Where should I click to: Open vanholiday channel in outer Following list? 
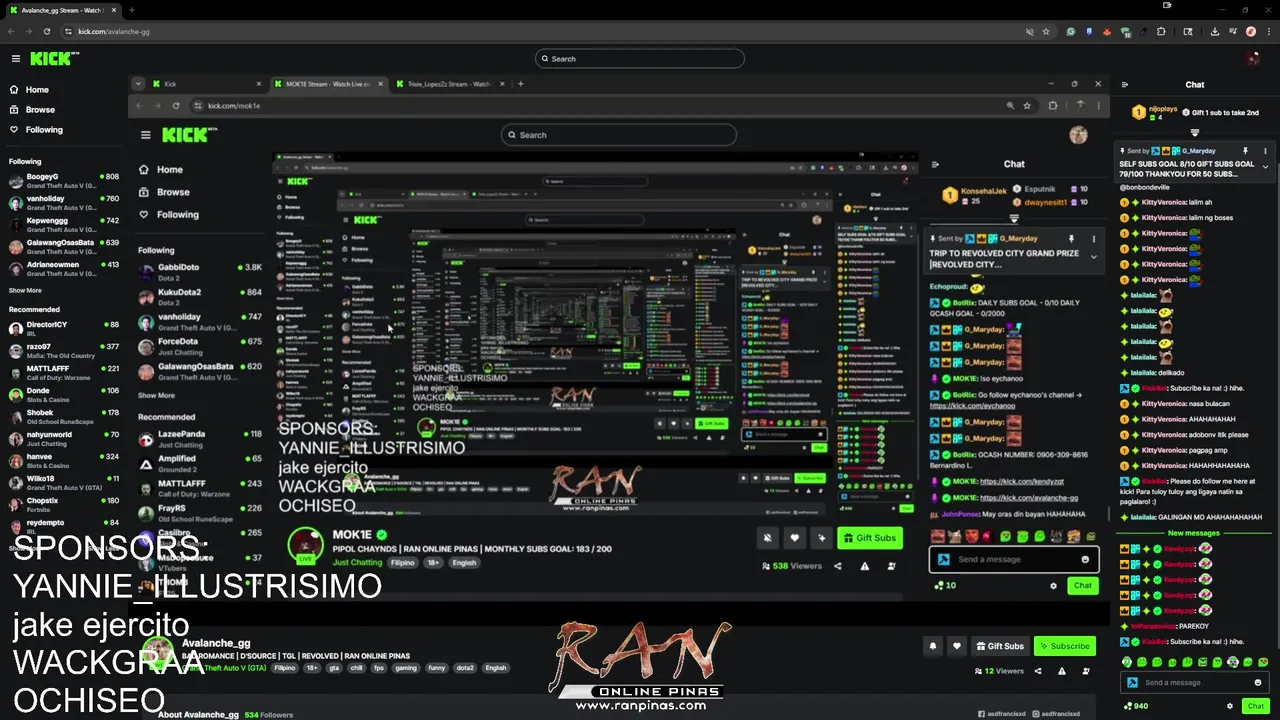click(x=64, y=203)
